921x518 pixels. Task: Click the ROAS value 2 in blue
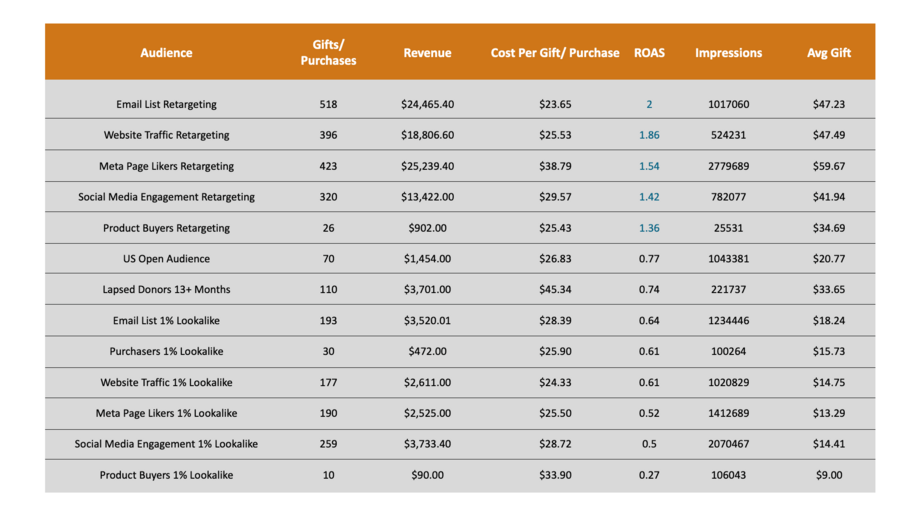(x=649, y=104)
